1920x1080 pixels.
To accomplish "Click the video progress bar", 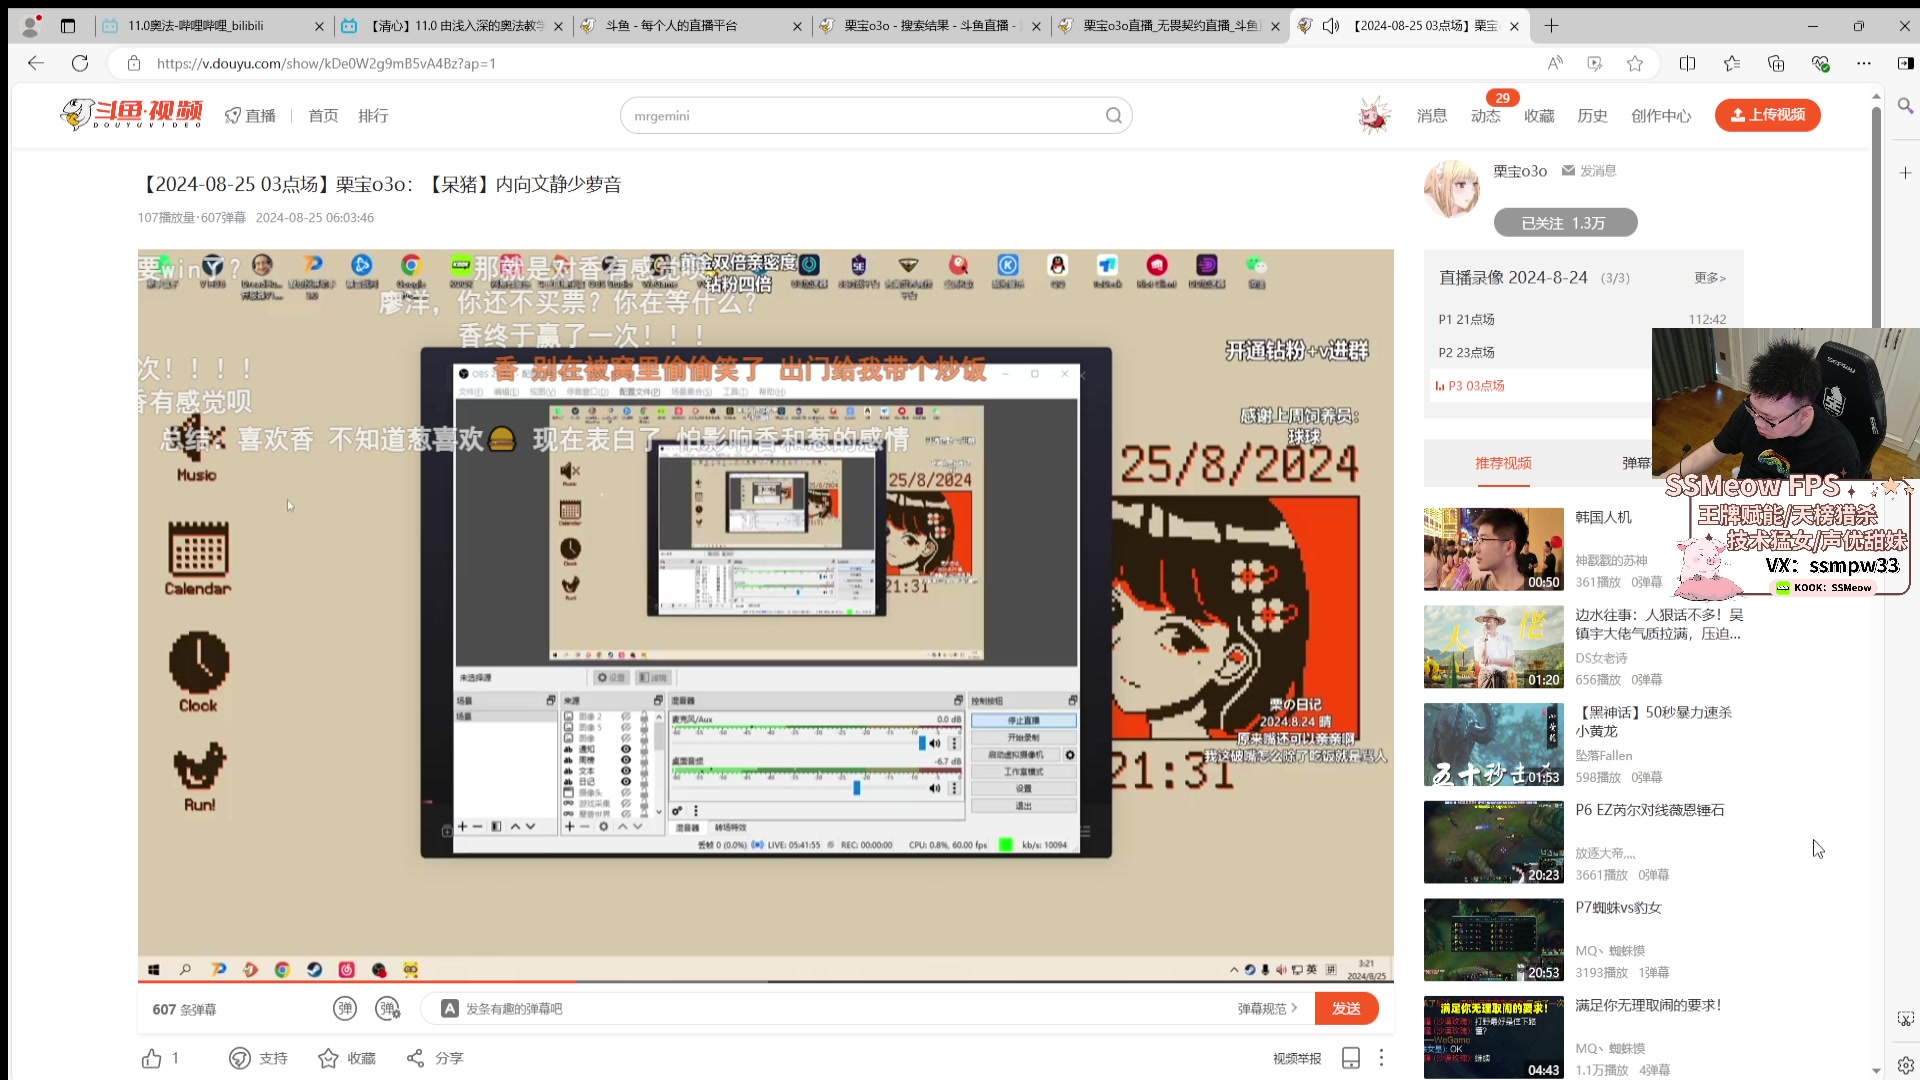I will click(765, 982).
